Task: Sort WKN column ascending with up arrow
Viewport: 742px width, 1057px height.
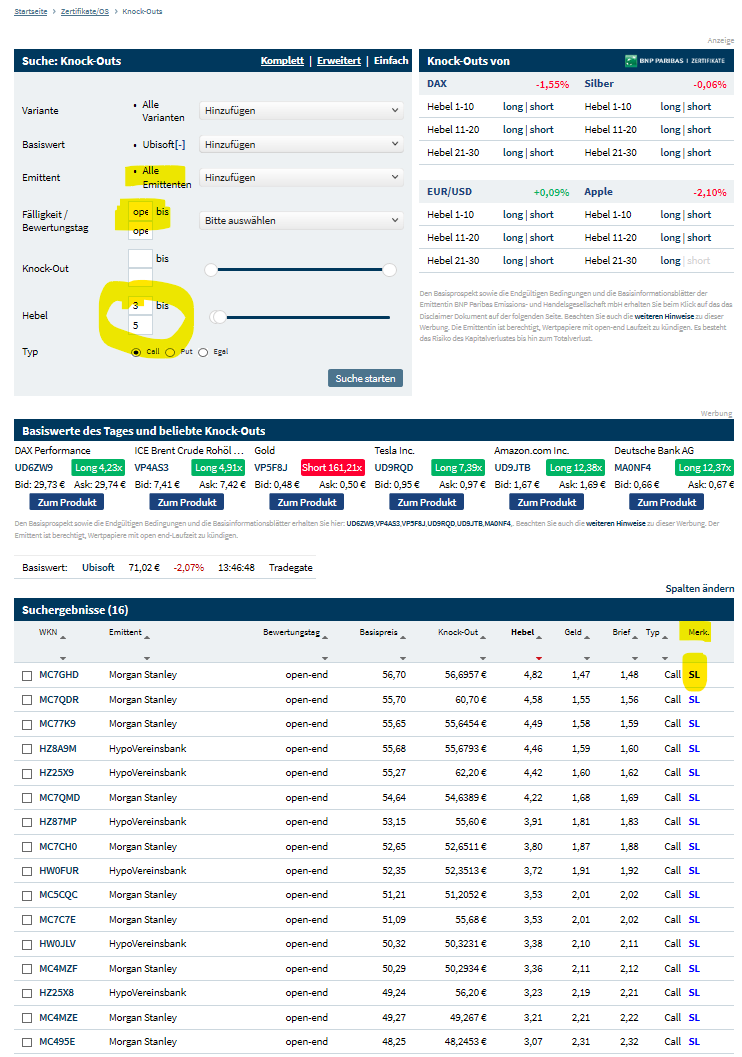Action: 63,637
